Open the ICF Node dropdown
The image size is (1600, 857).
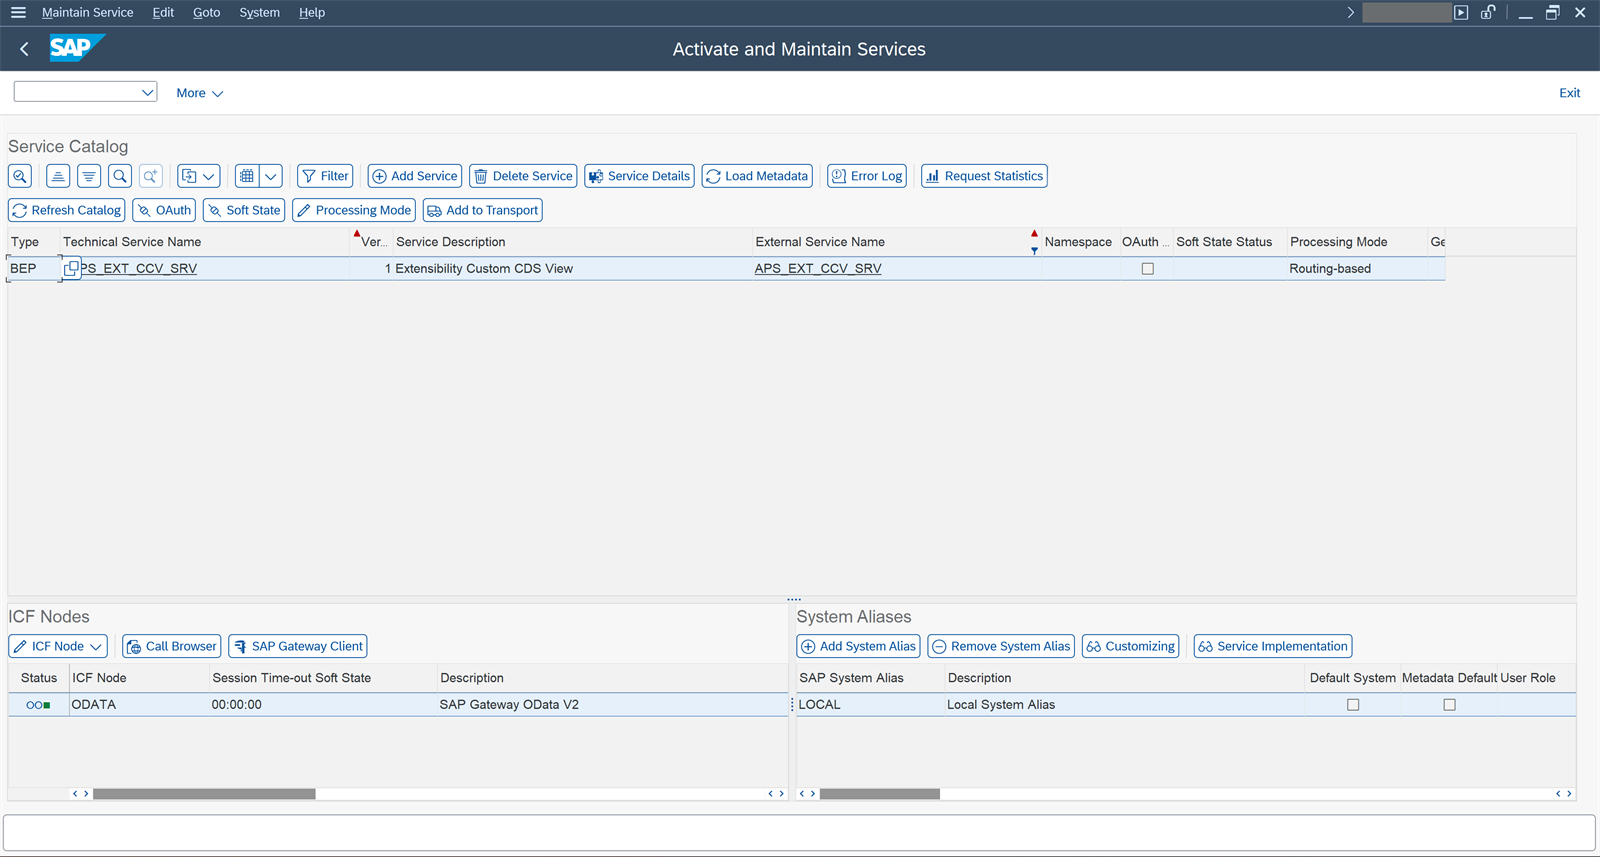tap(58, 646)
